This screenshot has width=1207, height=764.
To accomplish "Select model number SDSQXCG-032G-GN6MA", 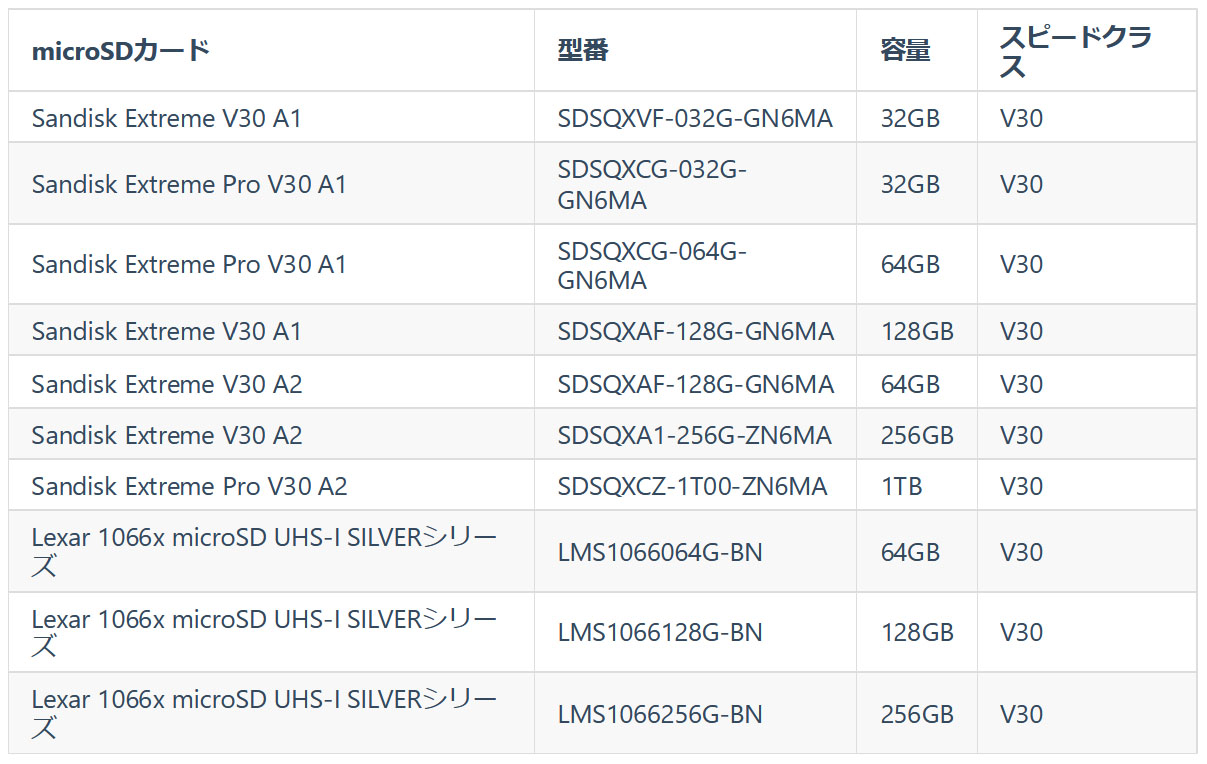I will (652, 185).
